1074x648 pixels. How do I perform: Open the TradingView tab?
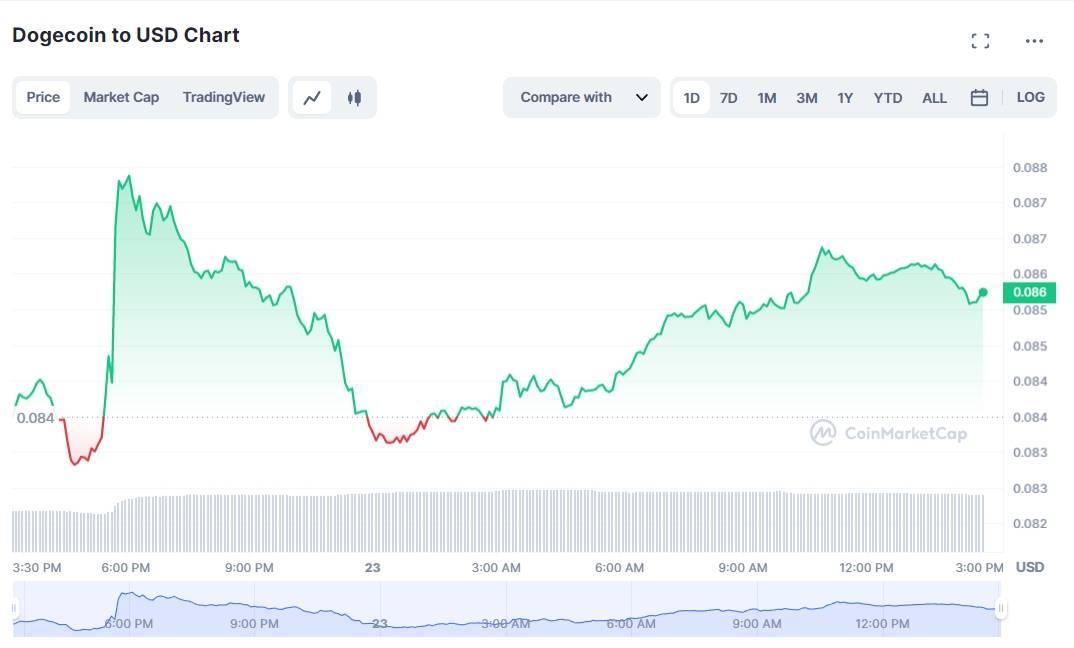tap(224, 97)
